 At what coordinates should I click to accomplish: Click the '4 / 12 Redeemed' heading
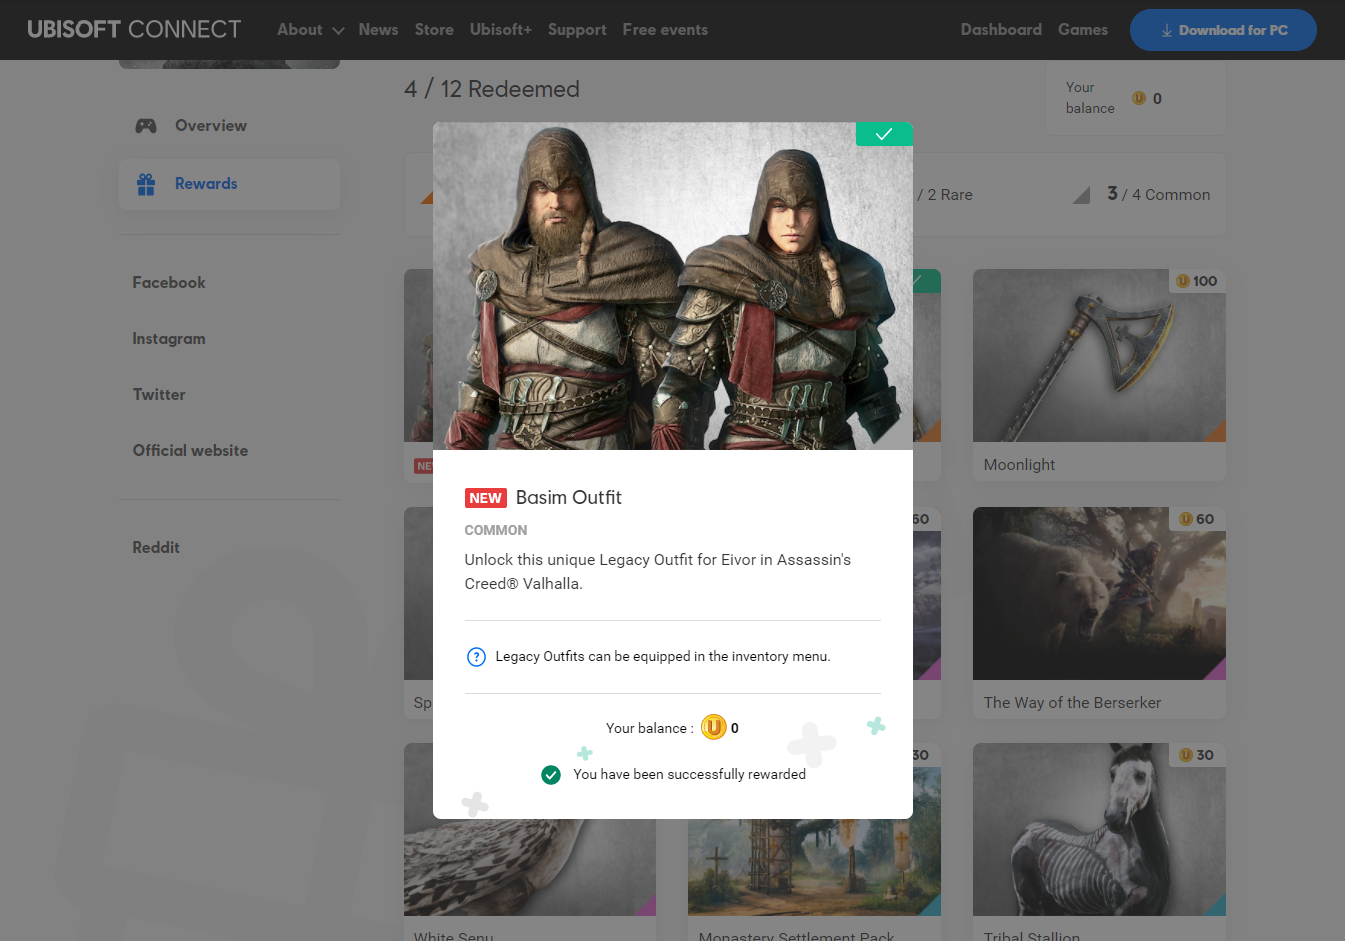pyautogui.click(x=492, y=89)
